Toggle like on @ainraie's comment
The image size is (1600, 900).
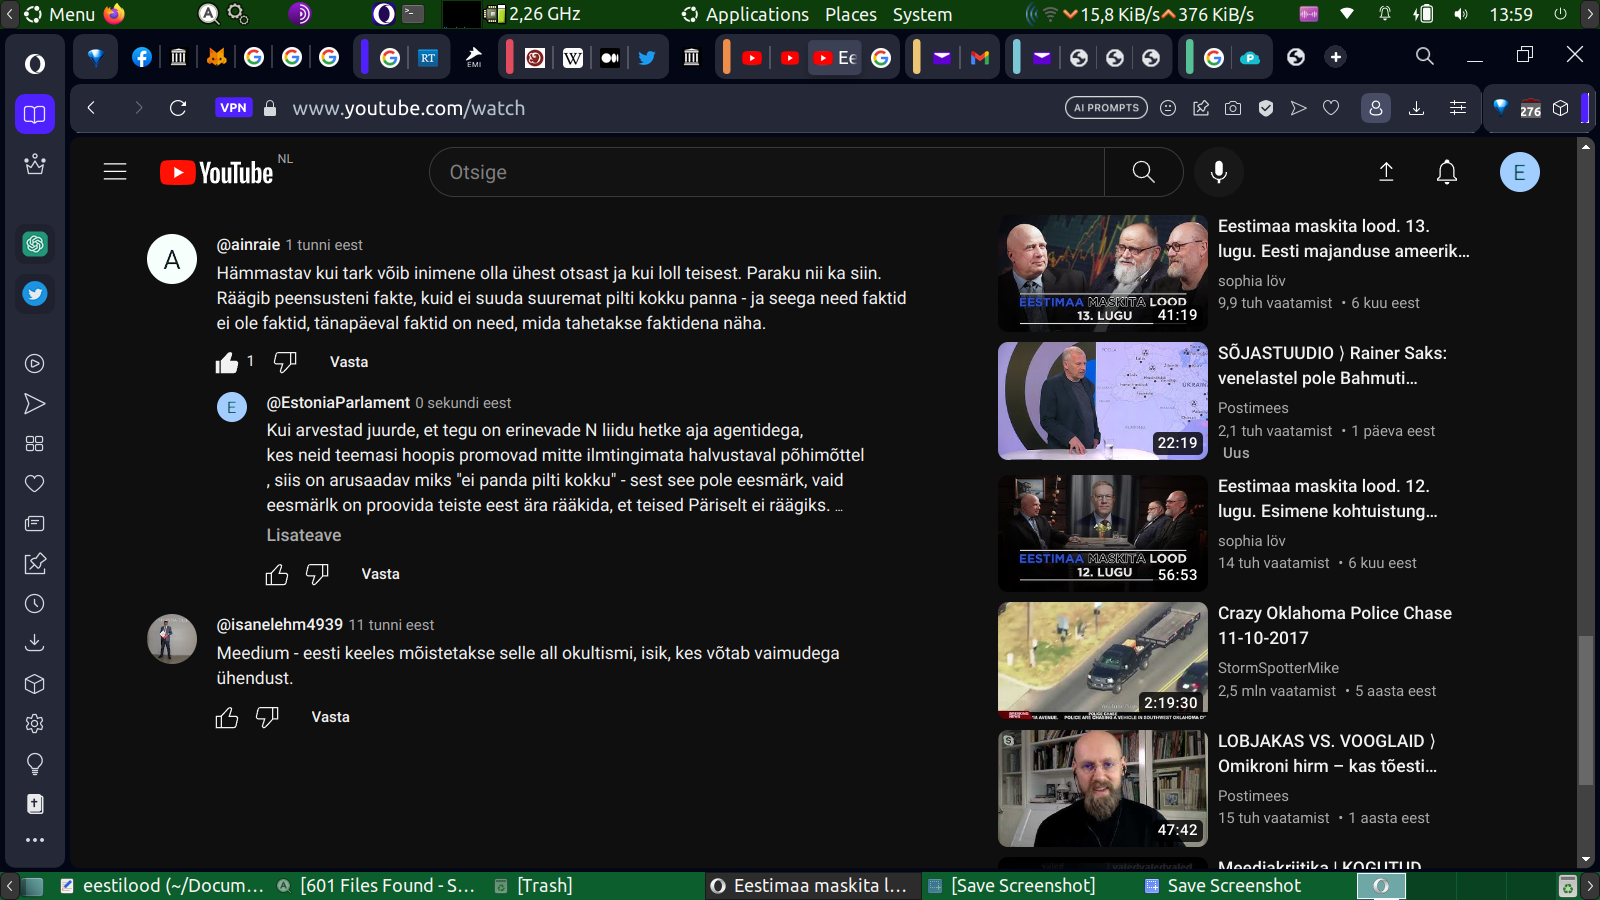point(227,362)
